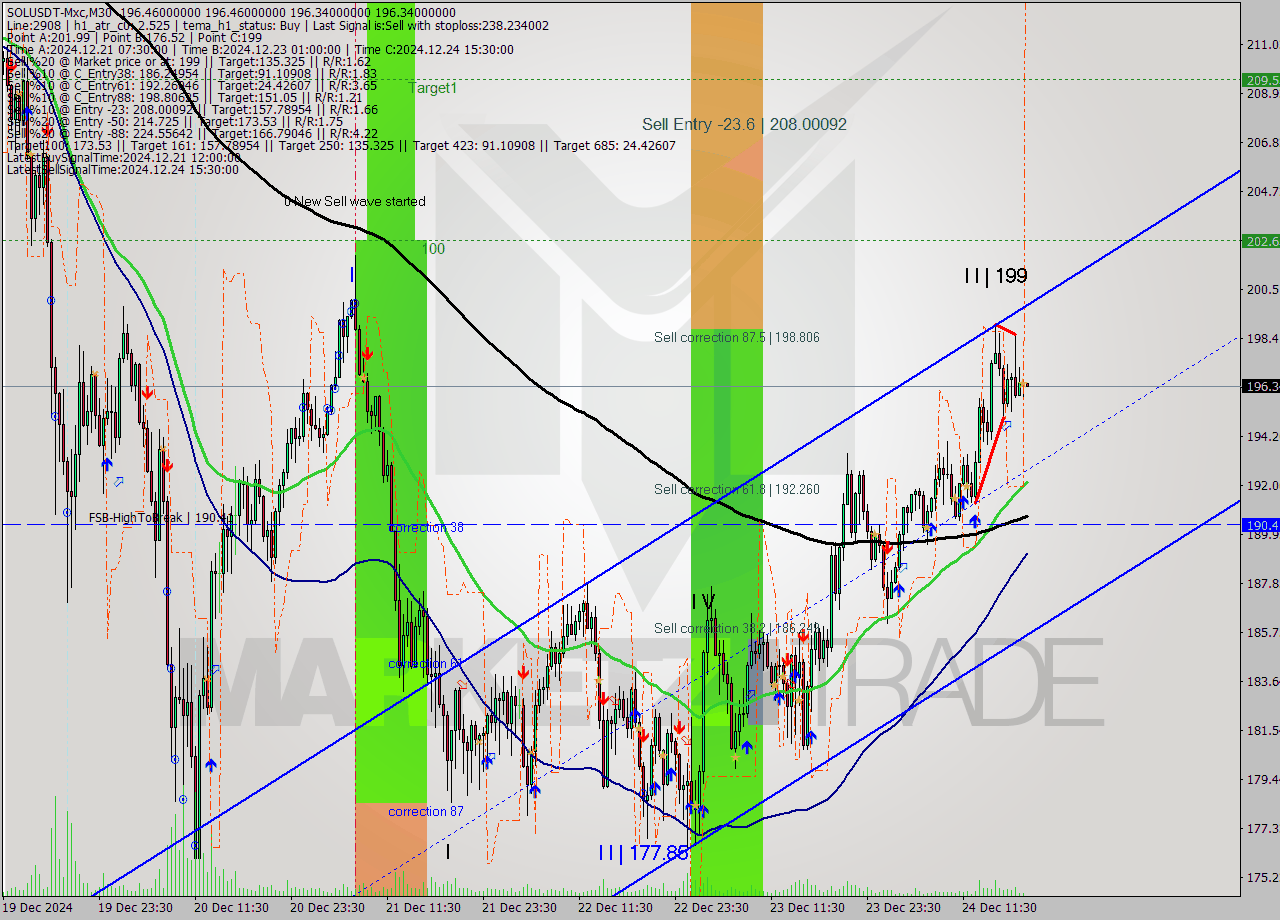
Task: Click the green 209.5 price tag
Action: 1260,80
